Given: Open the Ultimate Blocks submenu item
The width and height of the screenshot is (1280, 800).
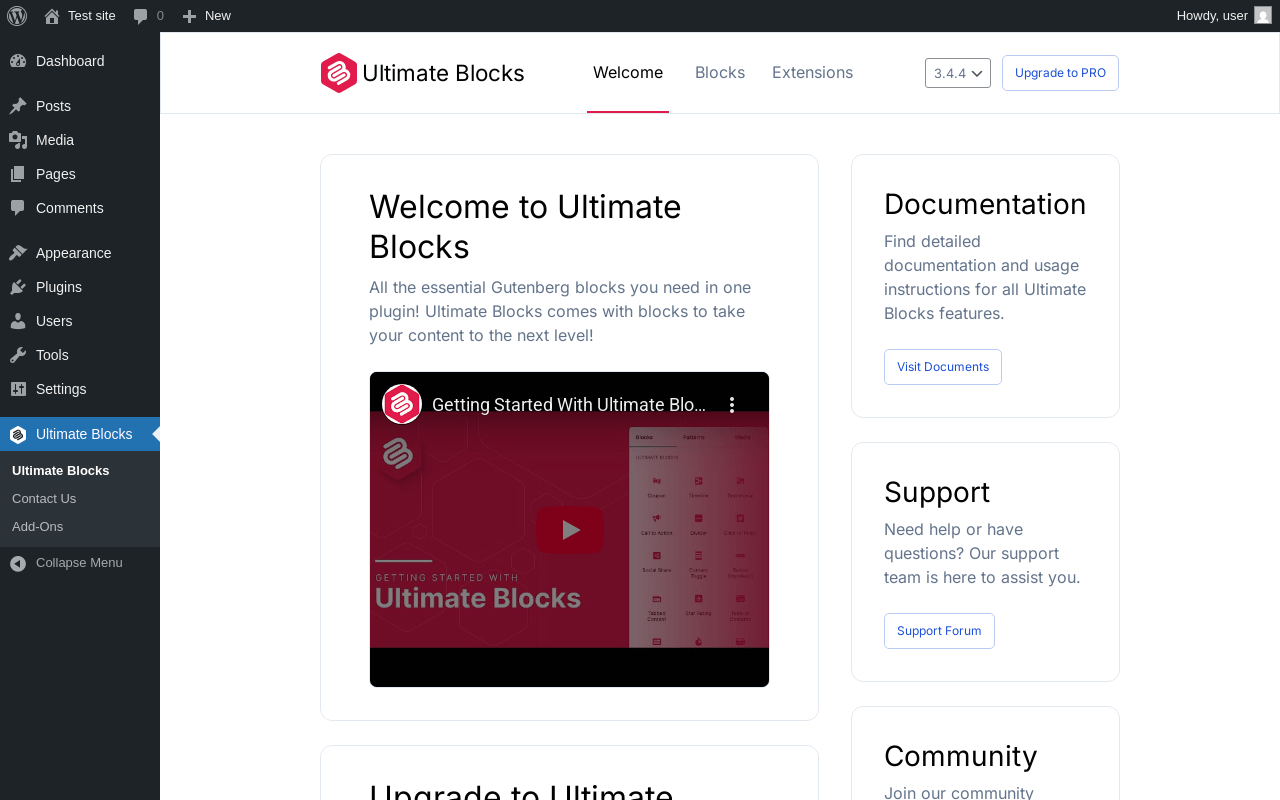Looking at the screenshot, I should coord(61,470).
